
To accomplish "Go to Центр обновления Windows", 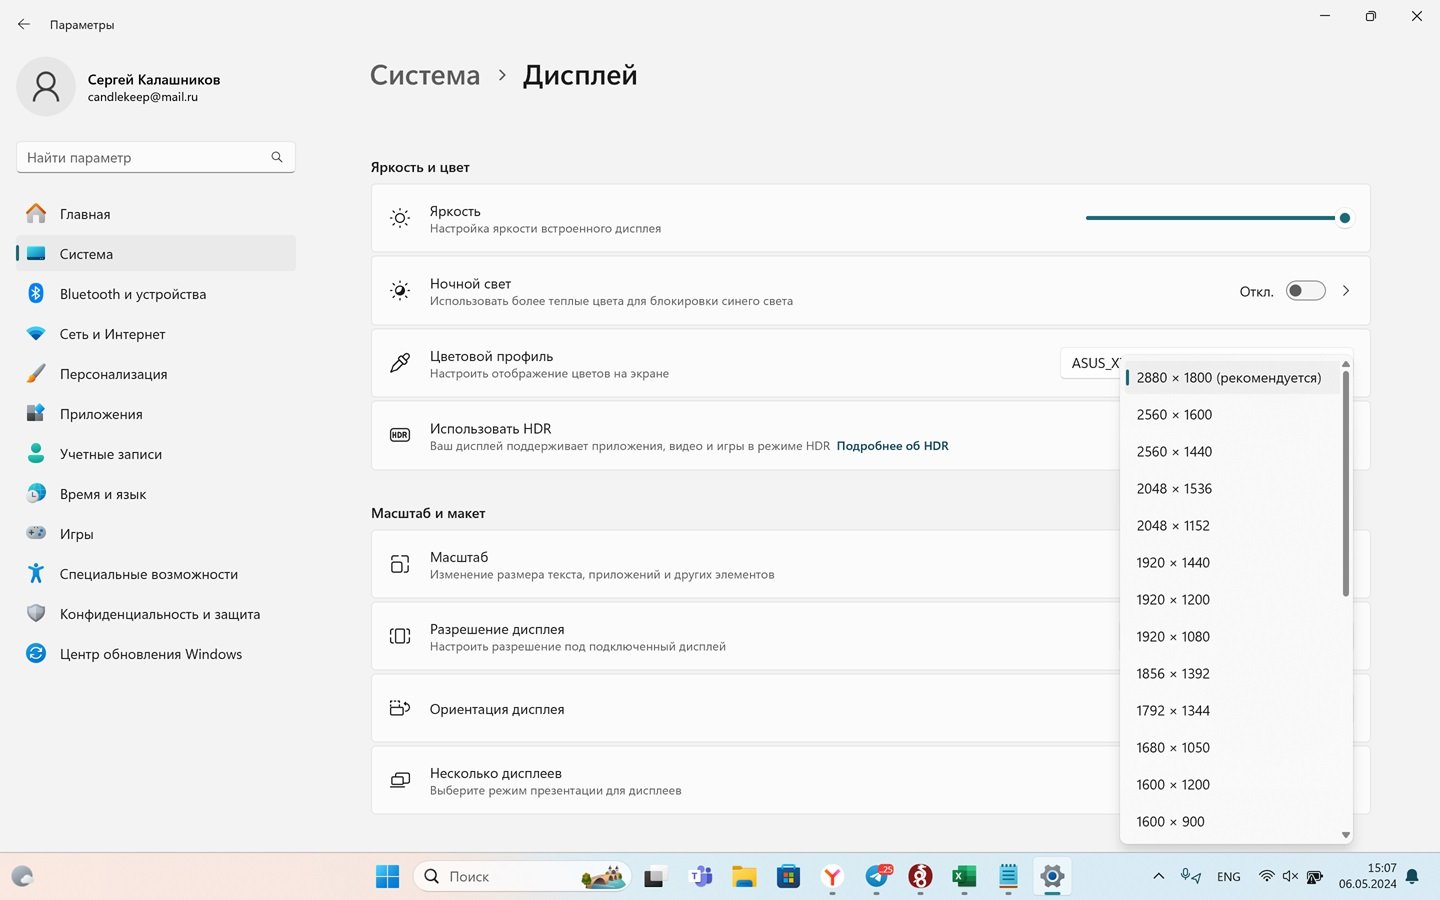I will point(156,654).
